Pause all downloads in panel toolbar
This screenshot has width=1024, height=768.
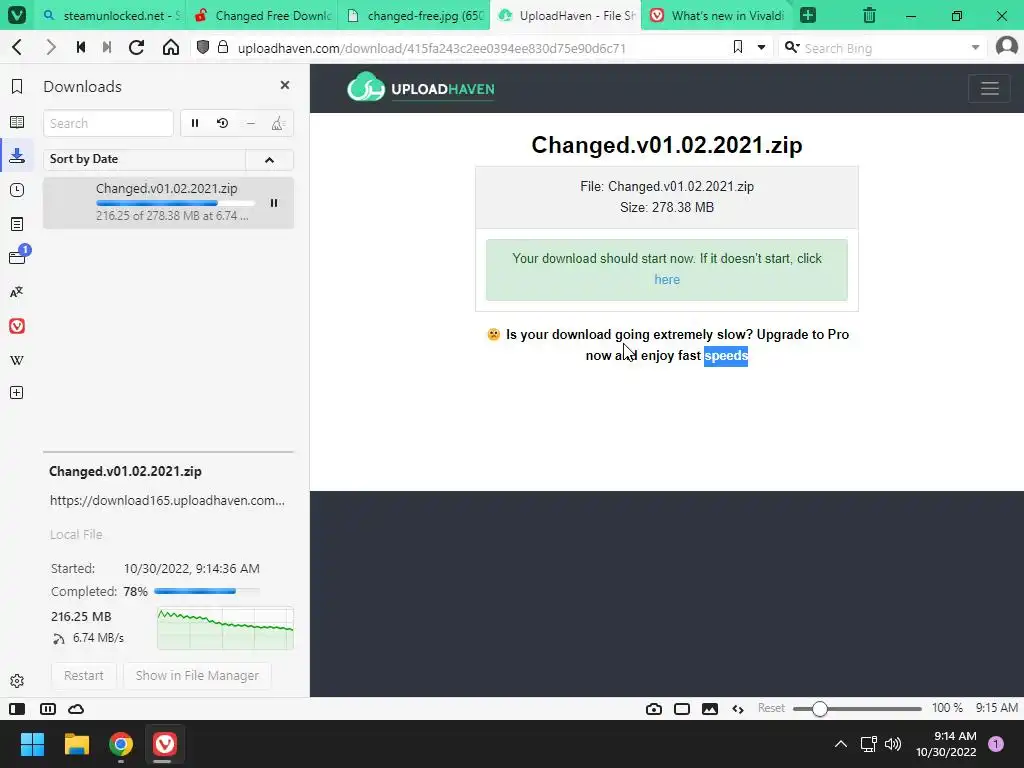pyautogui.click(x=195, y=123)
